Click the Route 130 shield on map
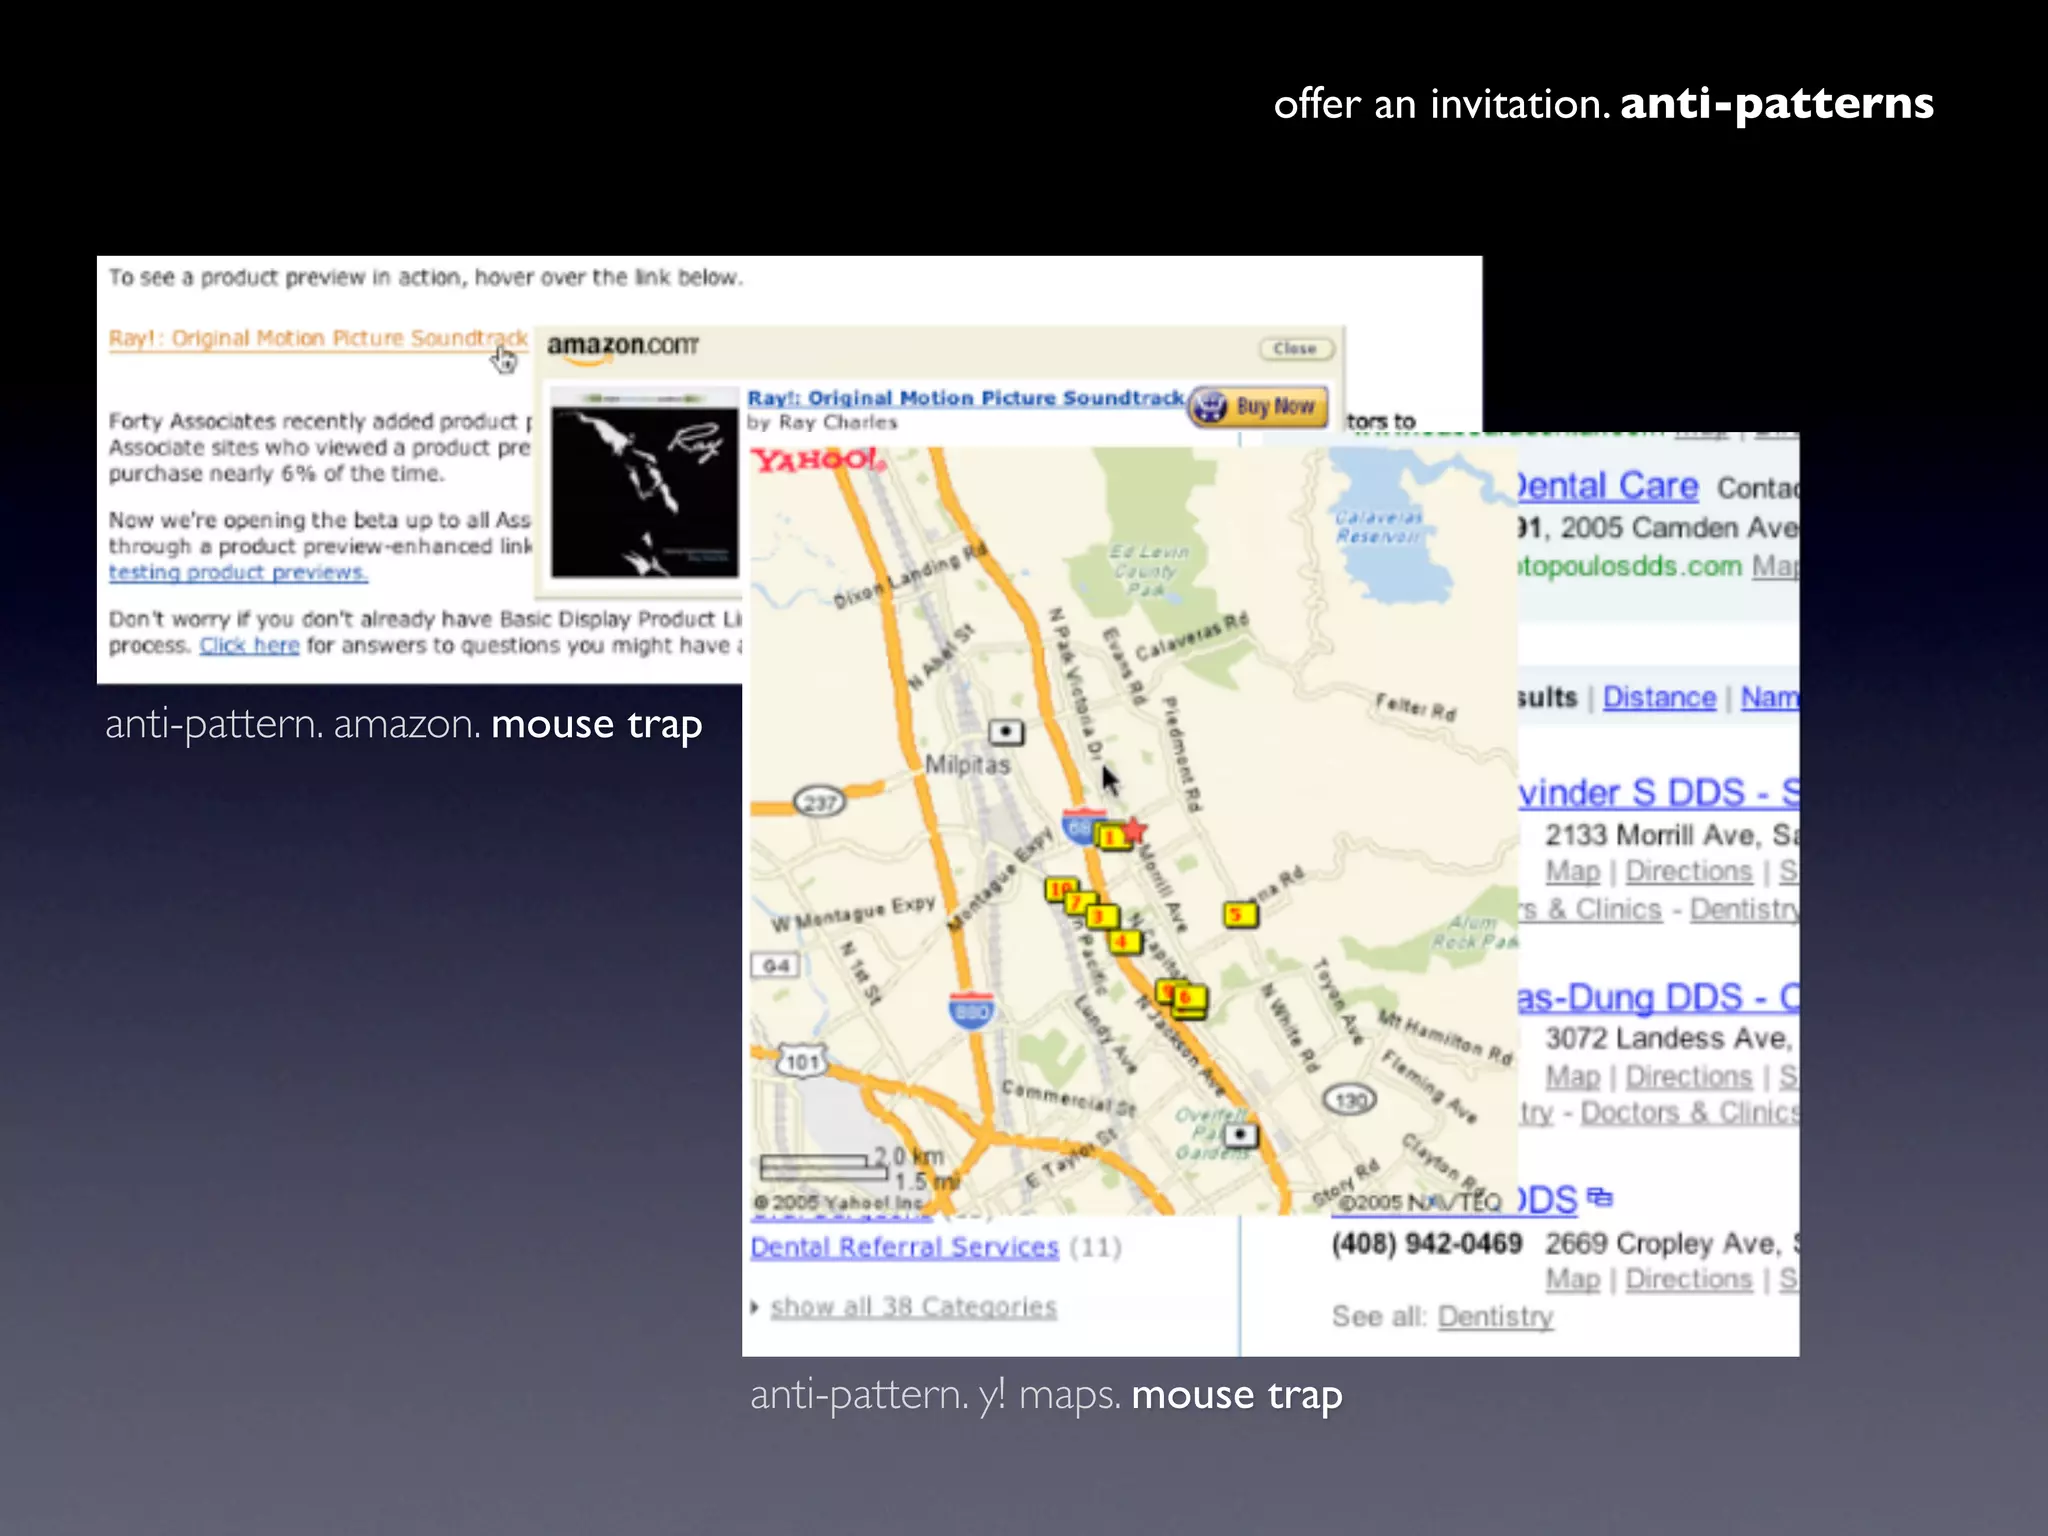2048x1536 pixels. tap(1349, 1101)
